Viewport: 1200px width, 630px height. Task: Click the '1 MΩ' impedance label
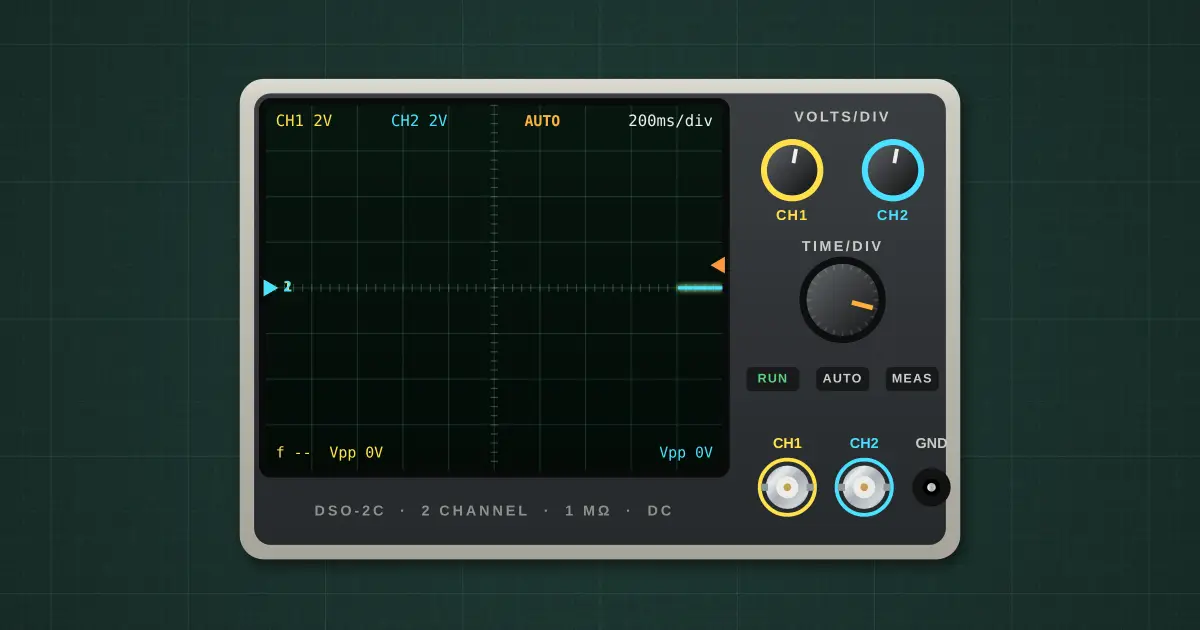tap(587, 511)
